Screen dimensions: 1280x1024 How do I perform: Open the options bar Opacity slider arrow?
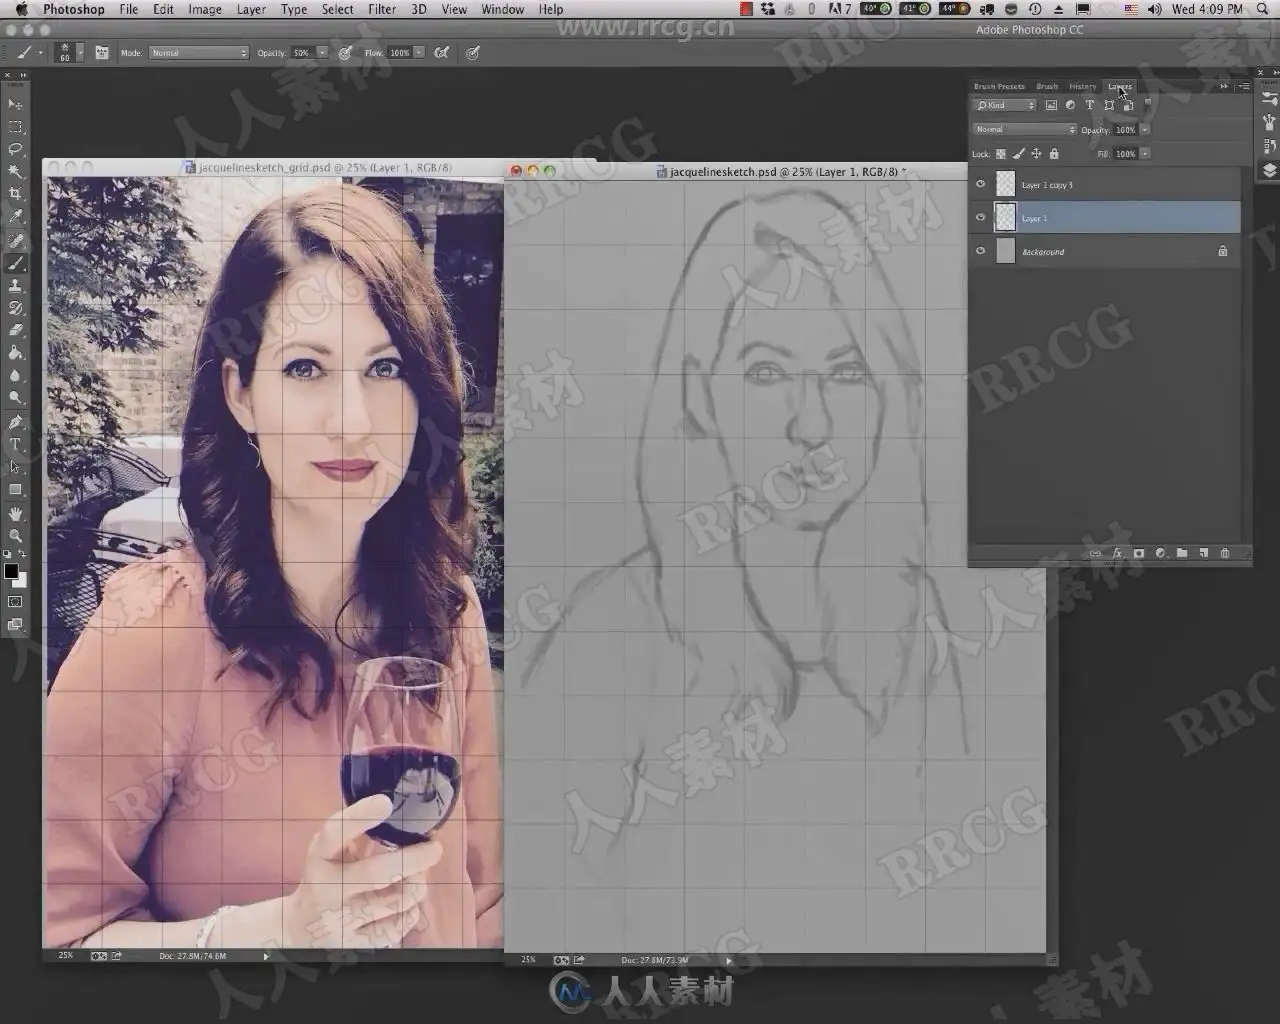coord(322,52)
